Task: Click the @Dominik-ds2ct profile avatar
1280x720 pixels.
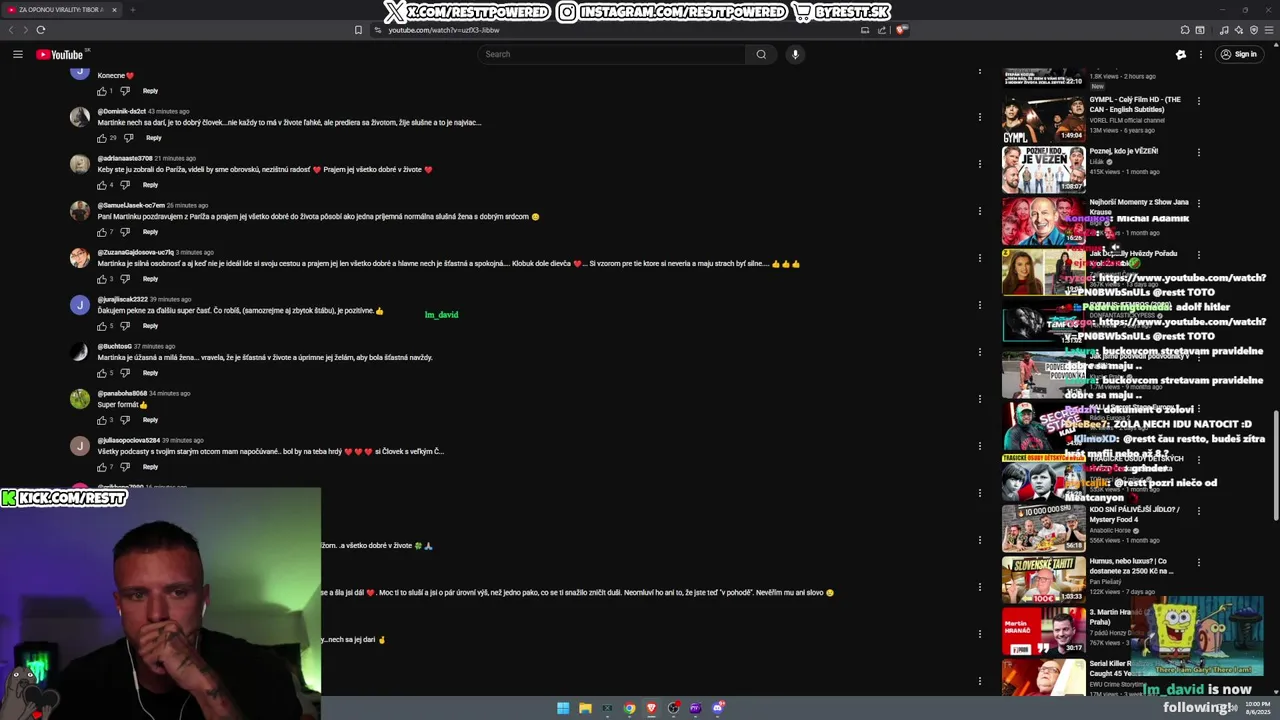Action: pos(80,117)
